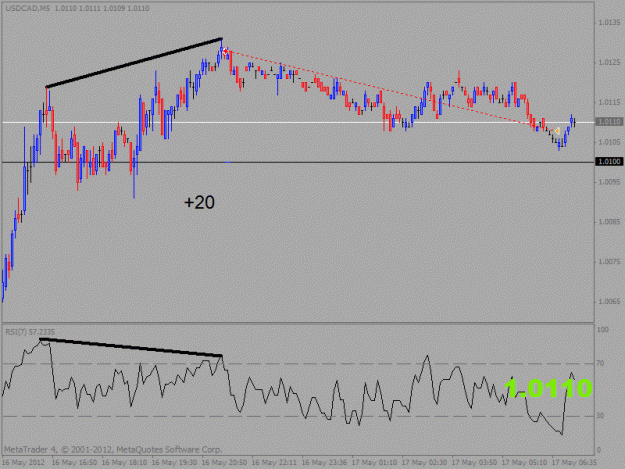Click the orange trade exit arrow marker

(557, 131)
